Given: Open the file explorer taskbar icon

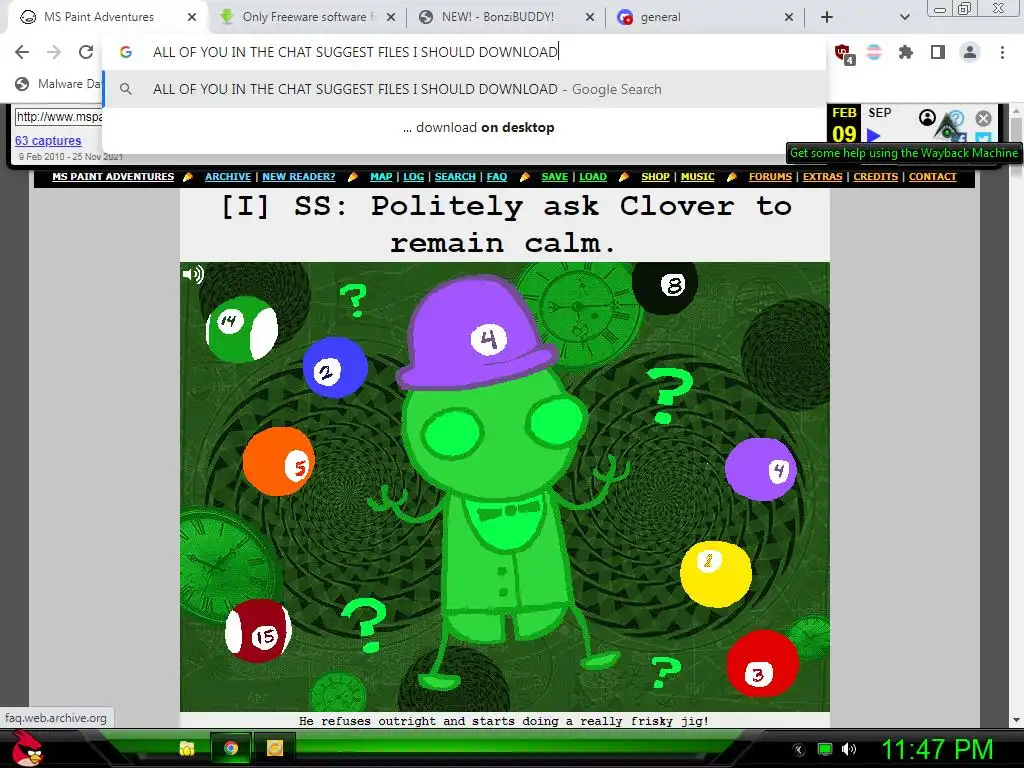Looking at the screenshot, I should (x=187, y=748).
